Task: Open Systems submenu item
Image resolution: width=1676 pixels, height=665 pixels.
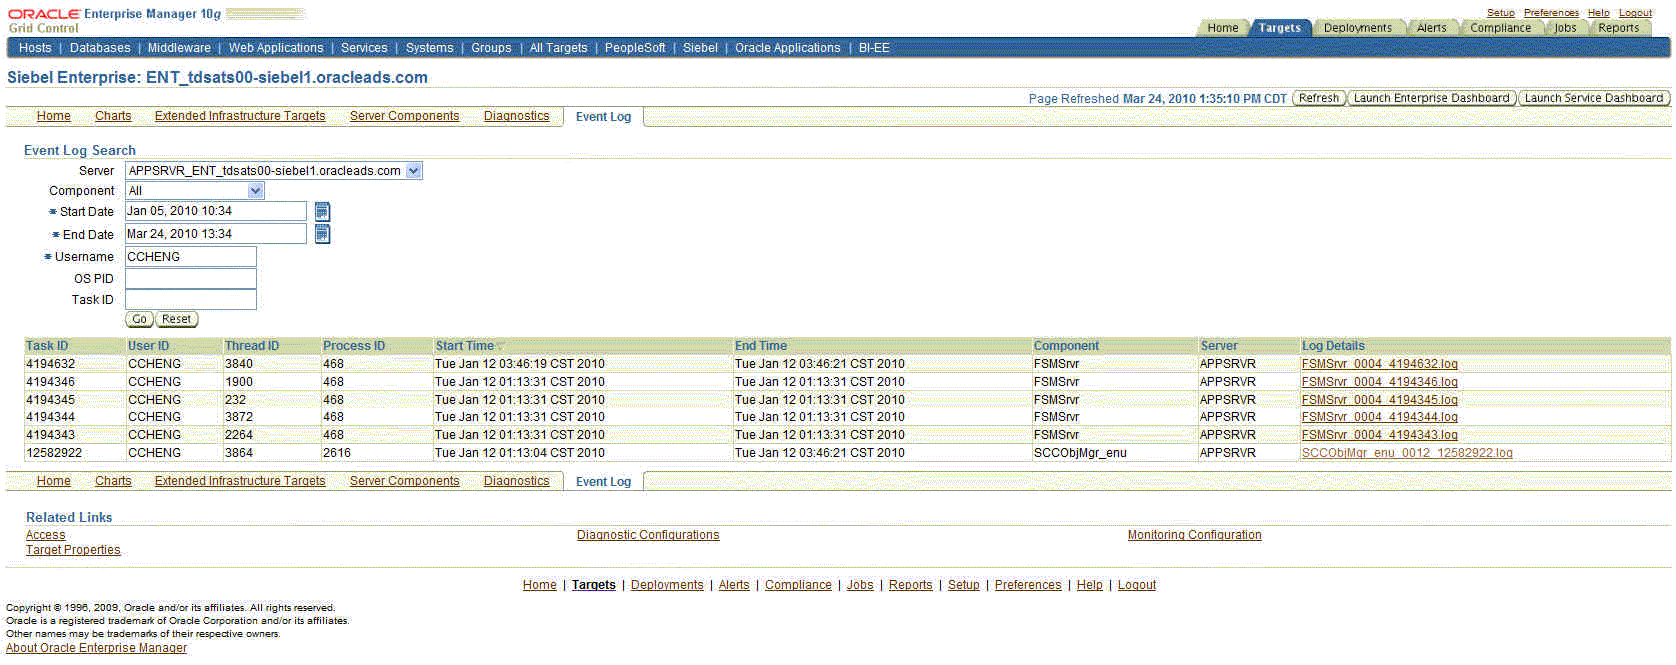Action: 430,48
